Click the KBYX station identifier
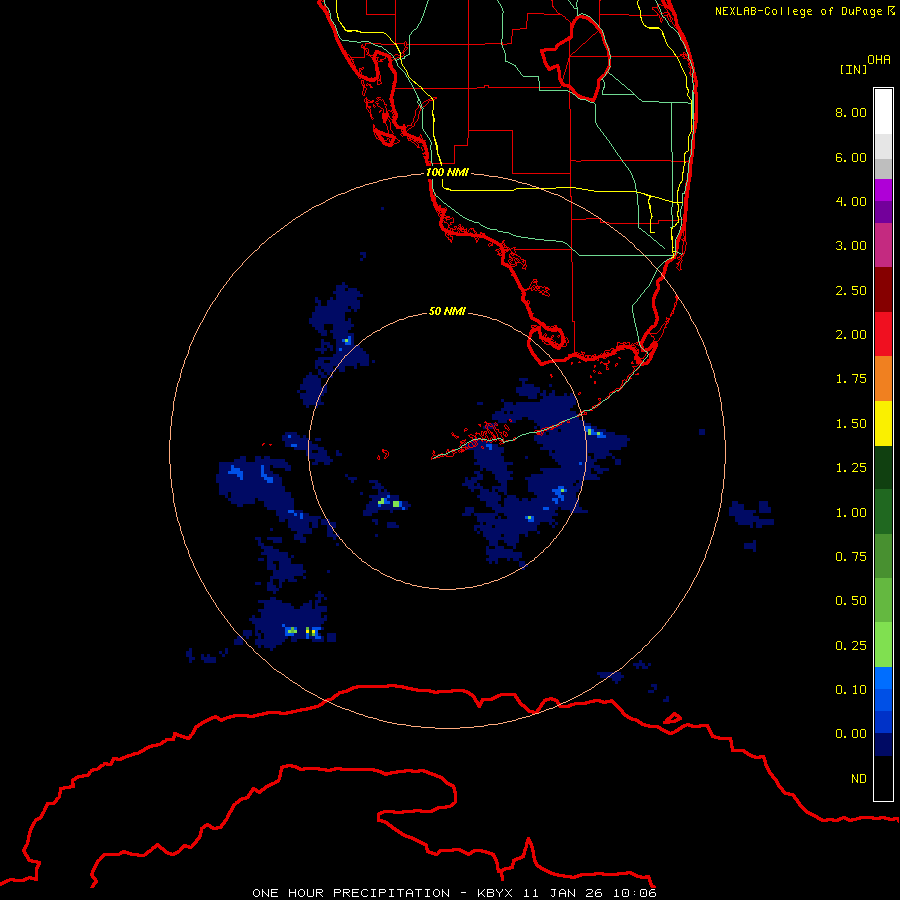The width and height of the screenshot is (900, 900). point(494,893)
